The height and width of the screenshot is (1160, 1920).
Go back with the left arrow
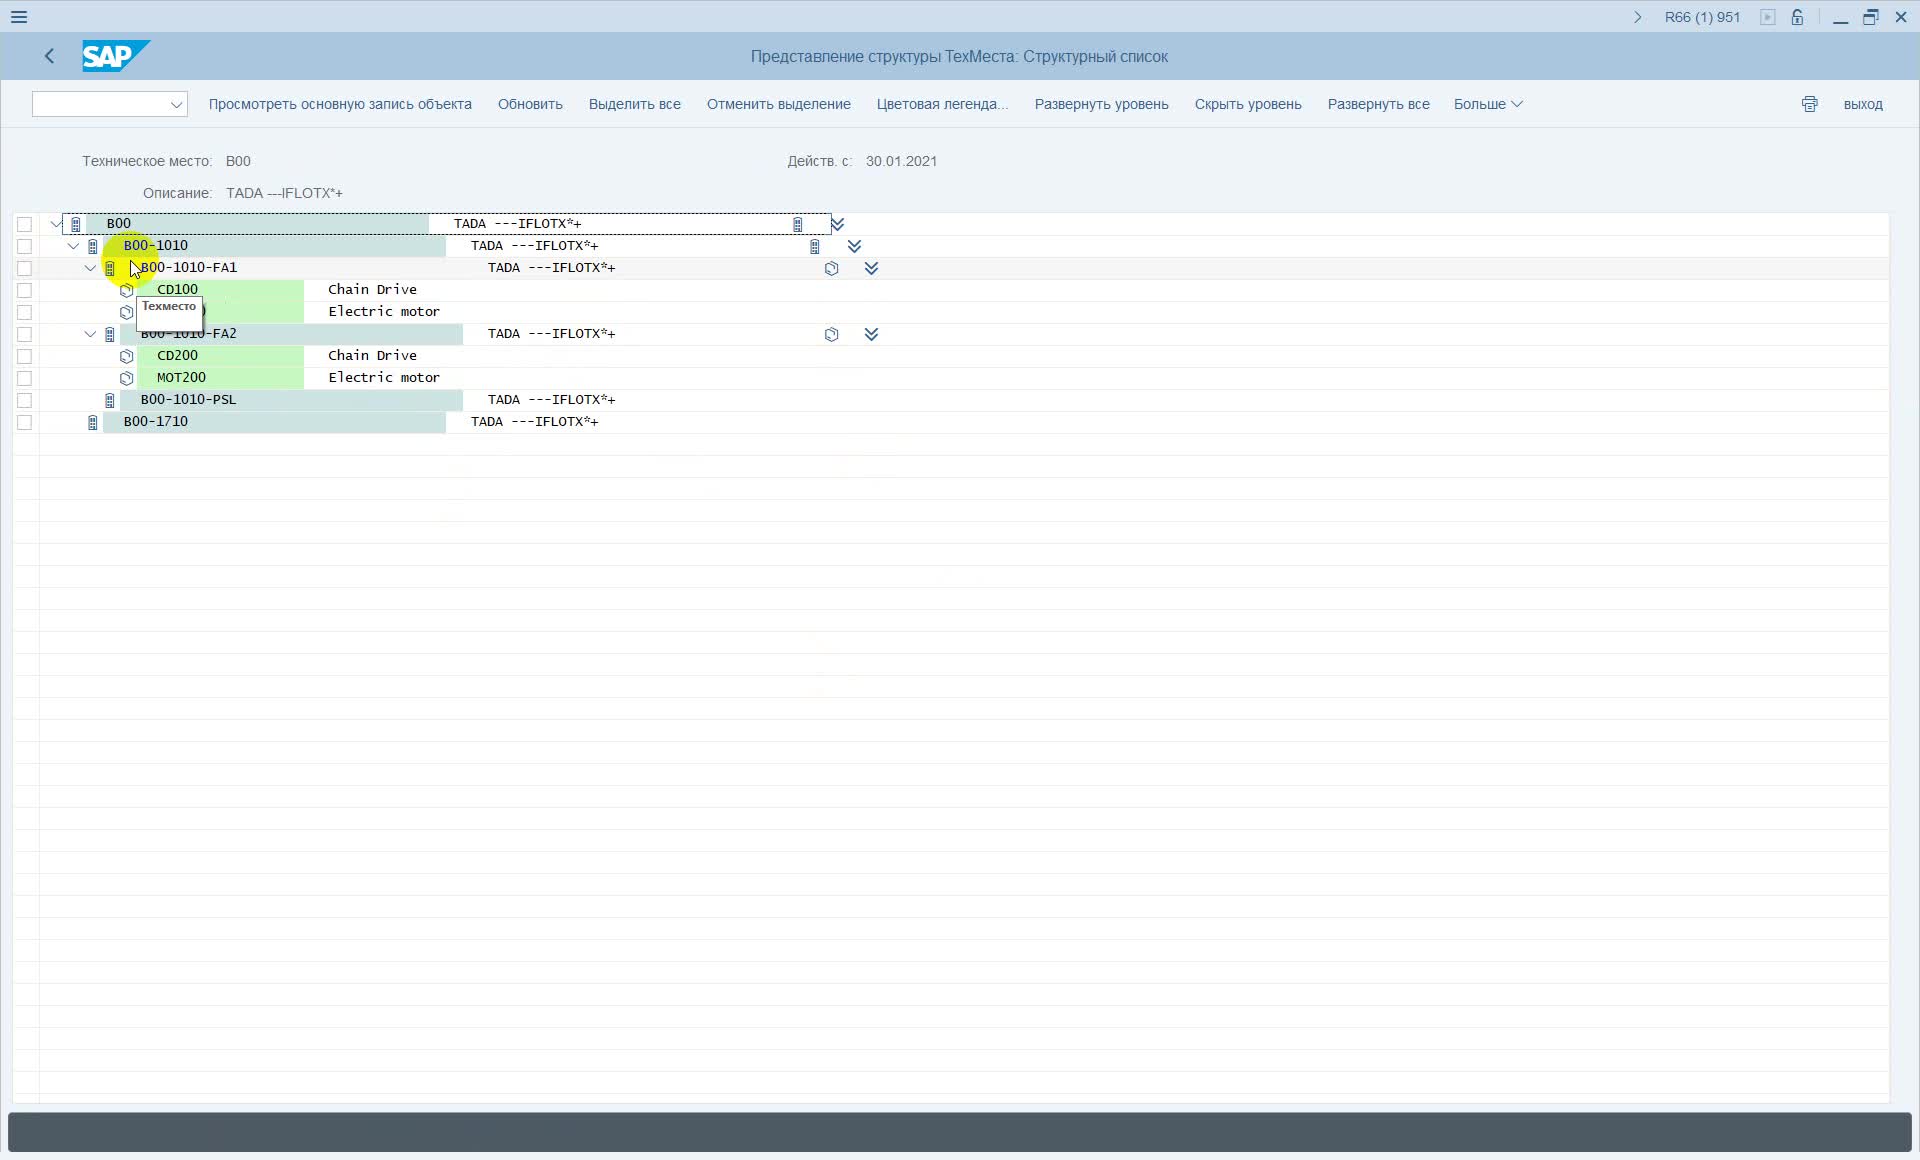coord(49,56)
